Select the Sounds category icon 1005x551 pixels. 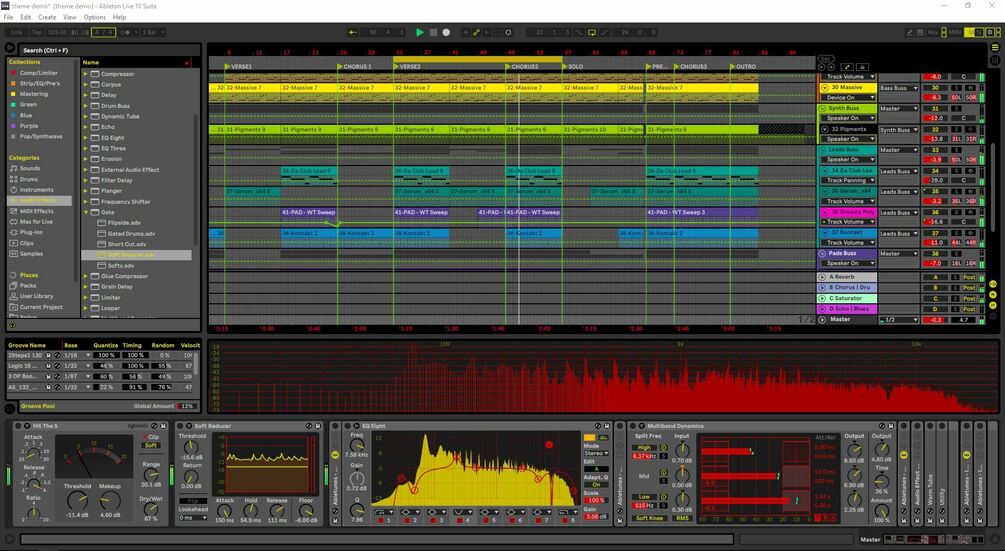13,169
